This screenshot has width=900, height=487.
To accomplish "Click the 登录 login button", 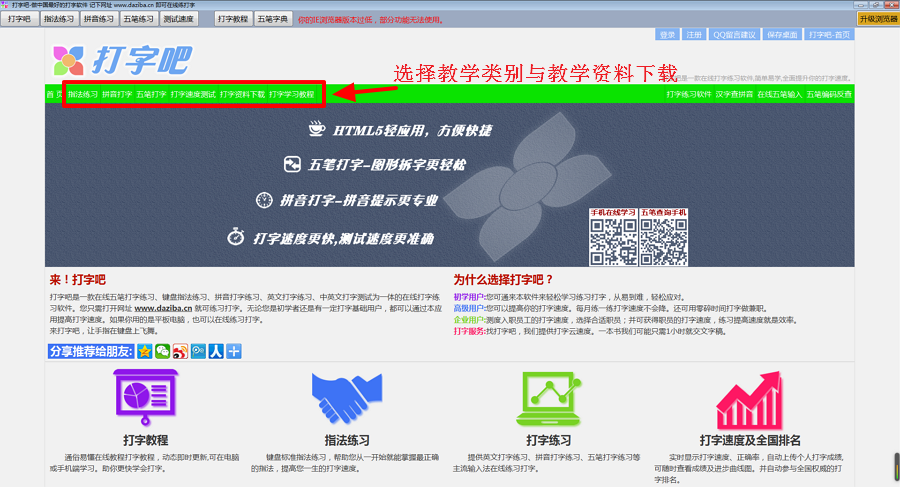I will tap(668, 34).
